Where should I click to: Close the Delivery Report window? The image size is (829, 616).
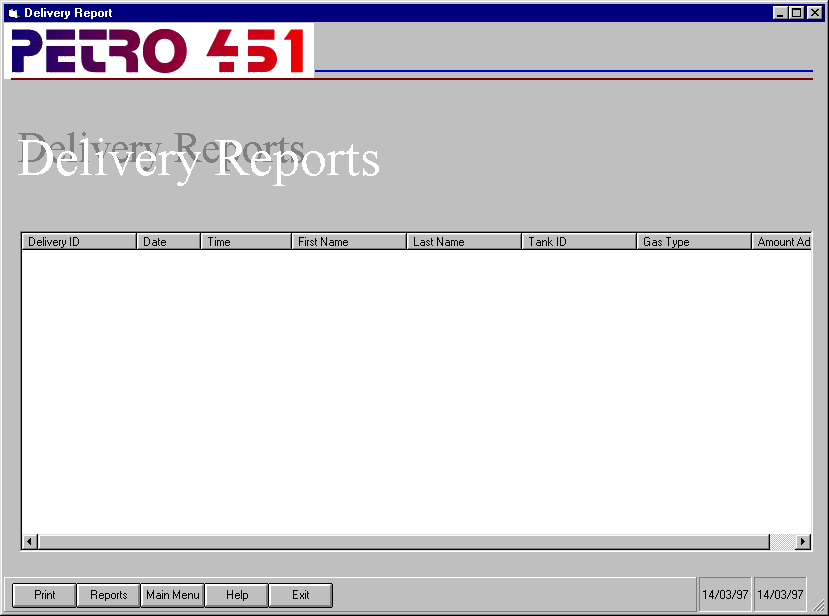click(815, 13)
